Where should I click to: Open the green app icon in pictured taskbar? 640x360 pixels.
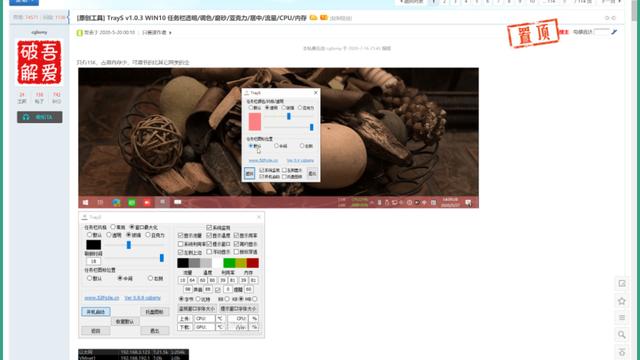tap(132, 202)
